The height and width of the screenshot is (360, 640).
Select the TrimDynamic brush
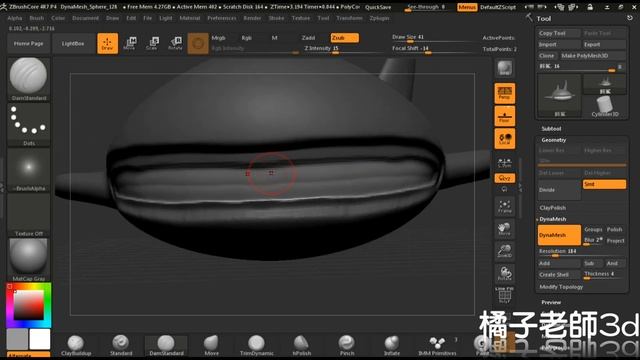[256, 345]
